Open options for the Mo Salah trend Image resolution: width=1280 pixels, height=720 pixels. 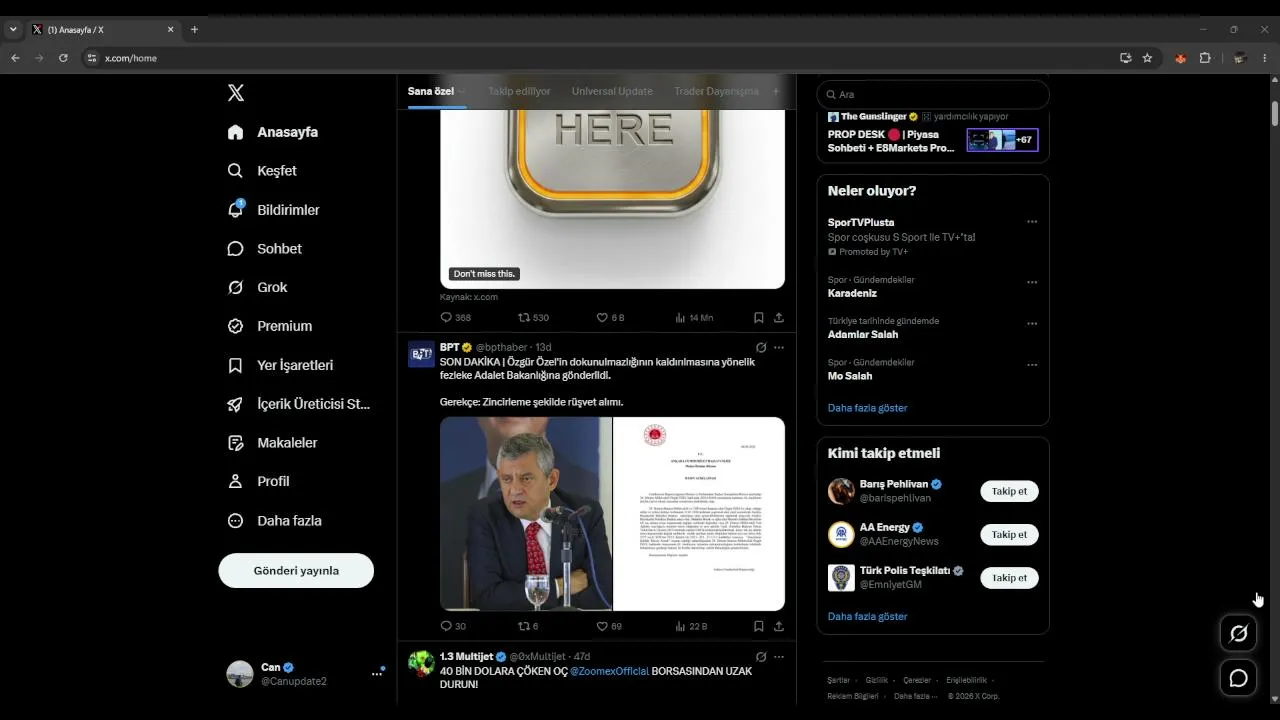point(1032,365)
